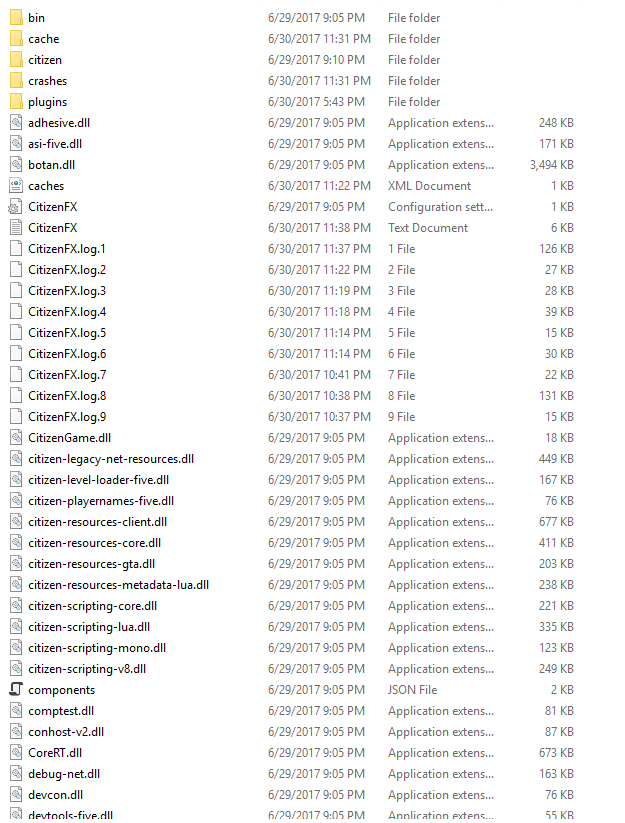Select the bin folder icon
The image size is (625, 823).
tap(16, 17)
